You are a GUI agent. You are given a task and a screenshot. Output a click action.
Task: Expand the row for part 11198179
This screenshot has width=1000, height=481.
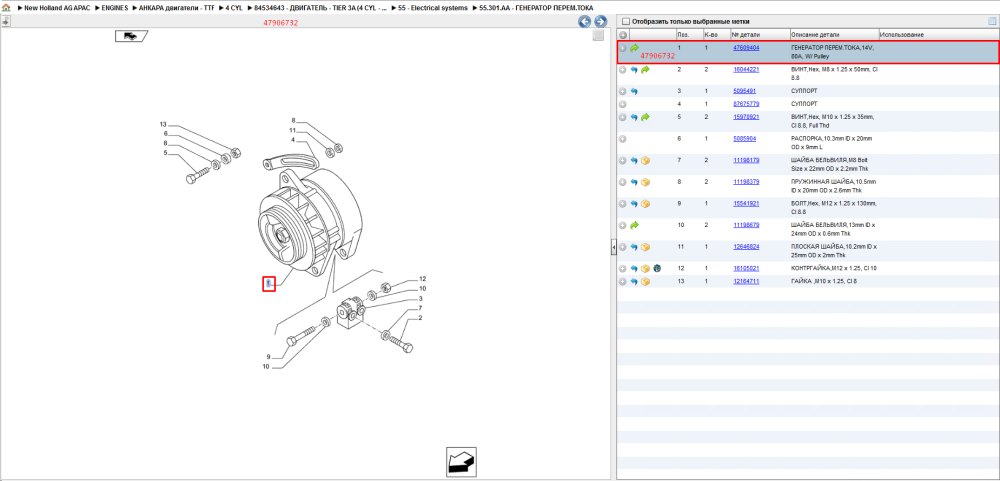[x=623, y=160]
